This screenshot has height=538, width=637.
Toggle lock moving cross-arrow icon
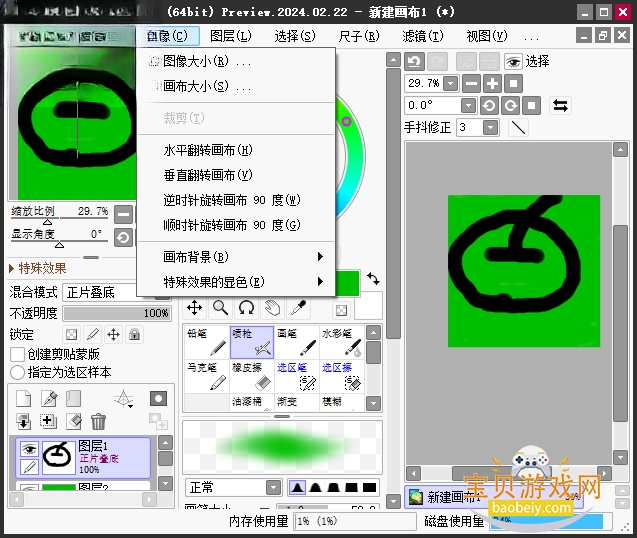pyautogui.click(x=113, y=334)
